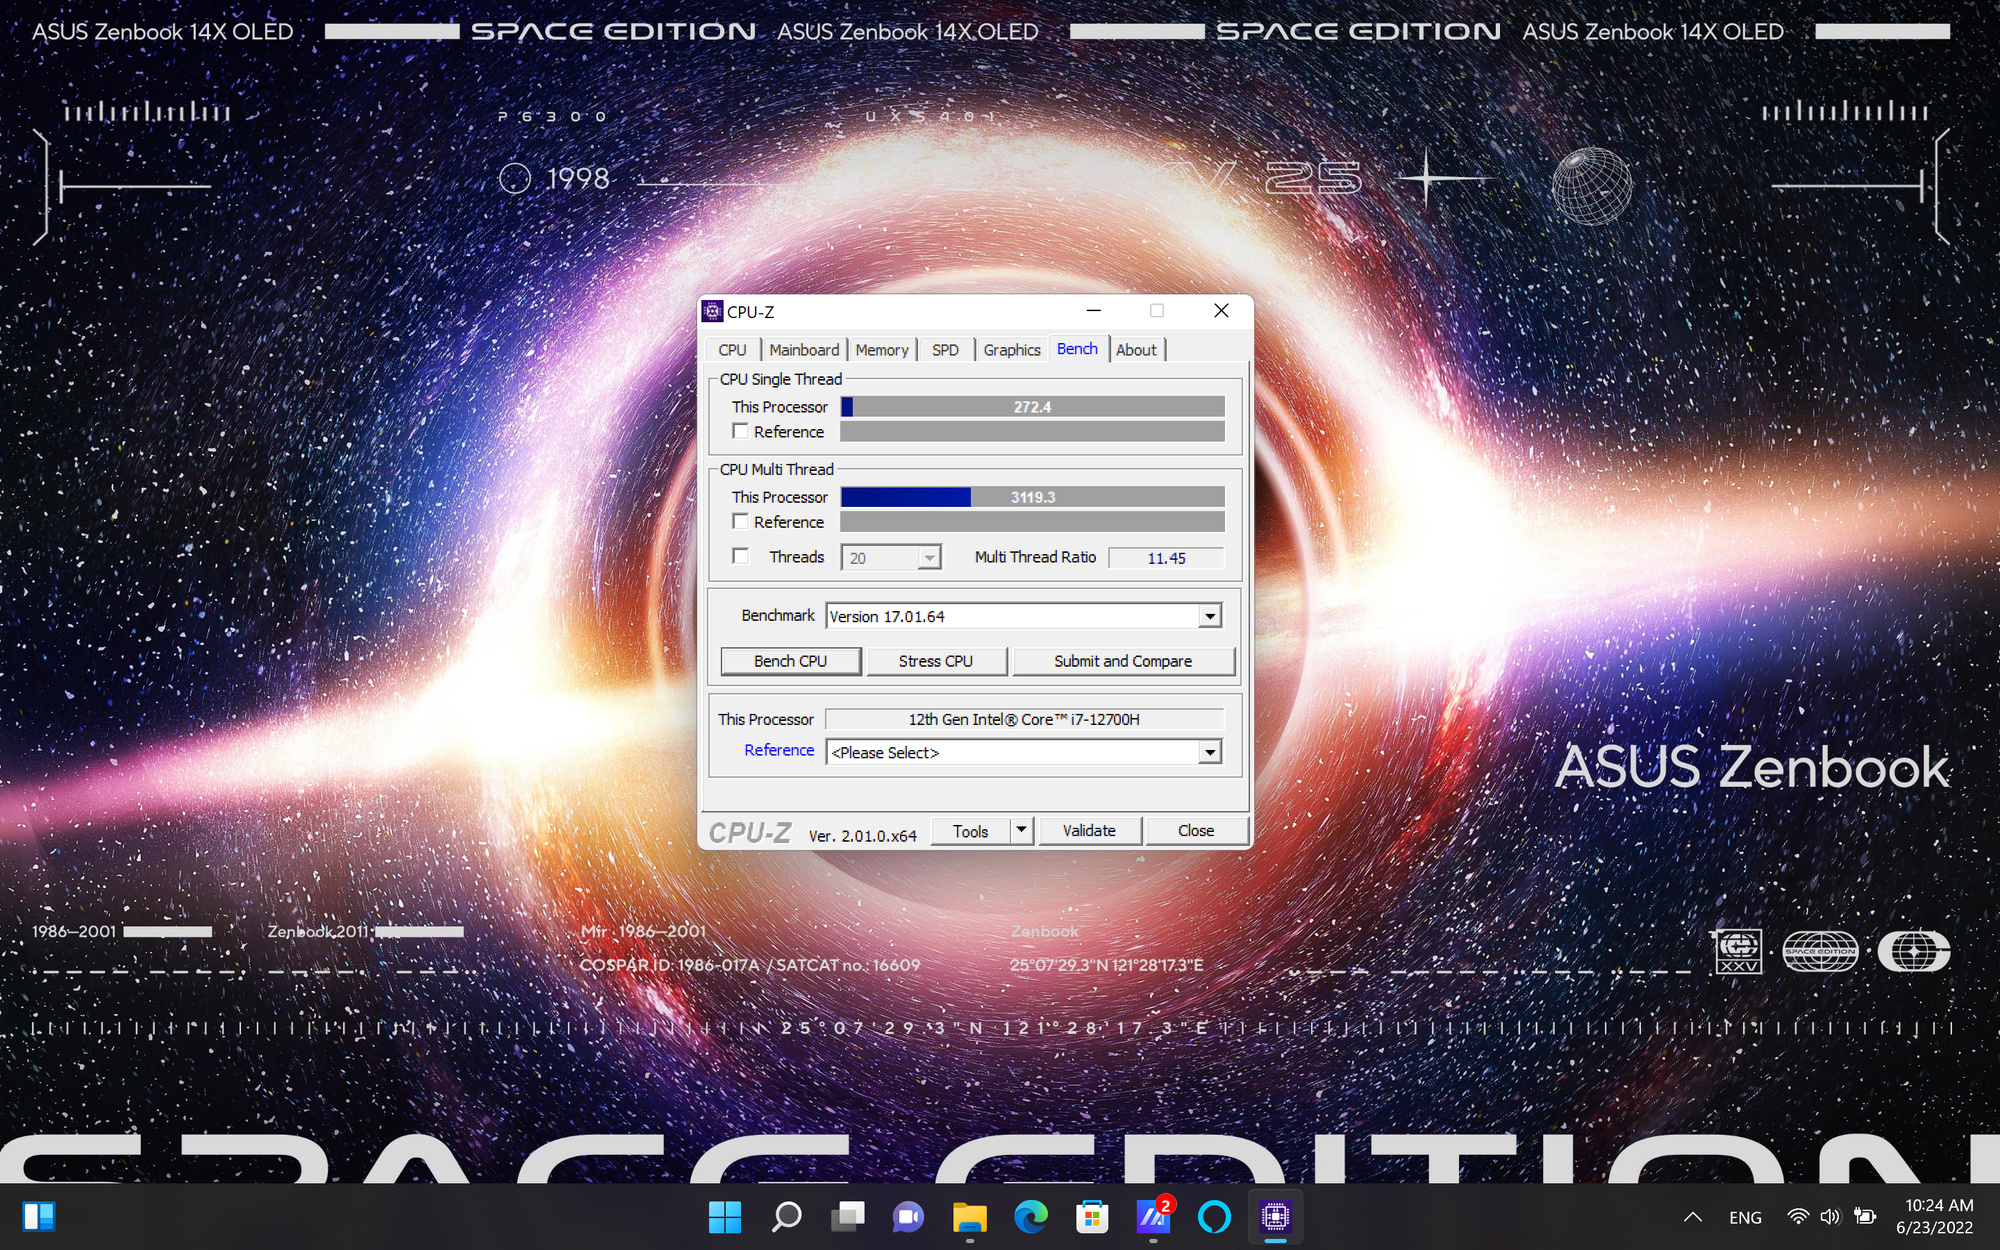Tick the Threads checkbox
Image resolution: width=2000 pixels, height=1250 pixels.
click(x=741, y=556)
